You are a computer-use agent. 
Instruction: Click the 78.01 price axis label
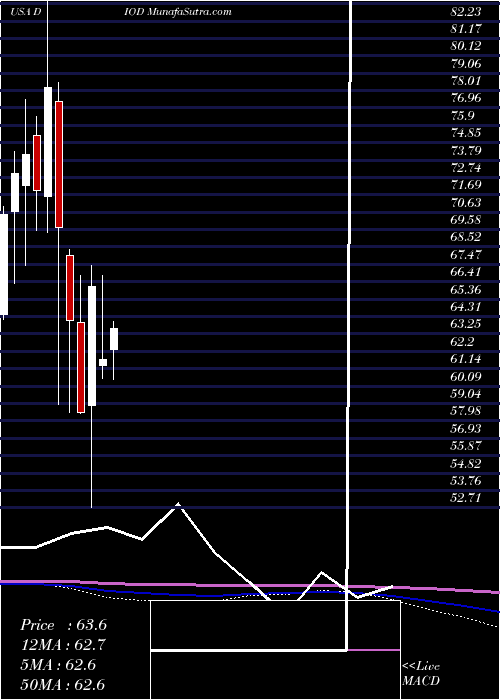pos(465,81)
